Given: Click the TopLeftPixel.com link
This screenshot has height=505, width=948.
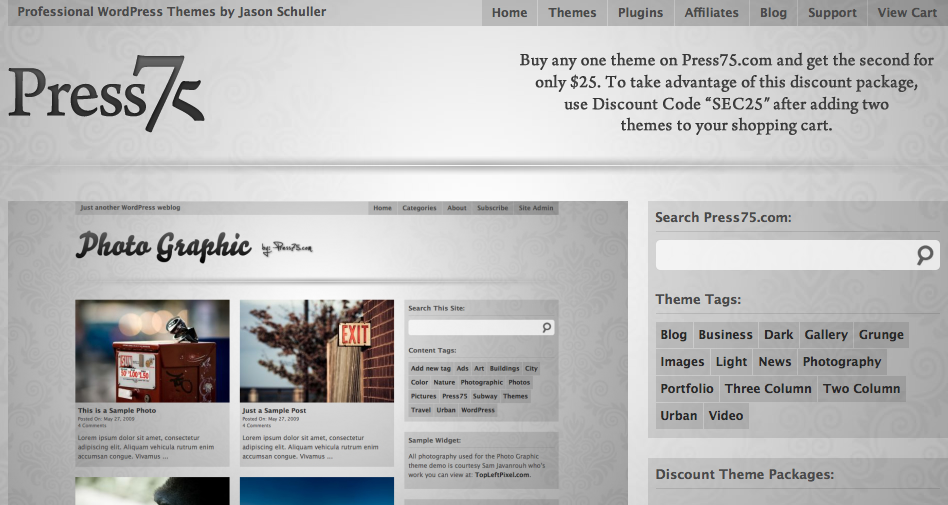Looking at the screenshot, I should tap(502, 475).
